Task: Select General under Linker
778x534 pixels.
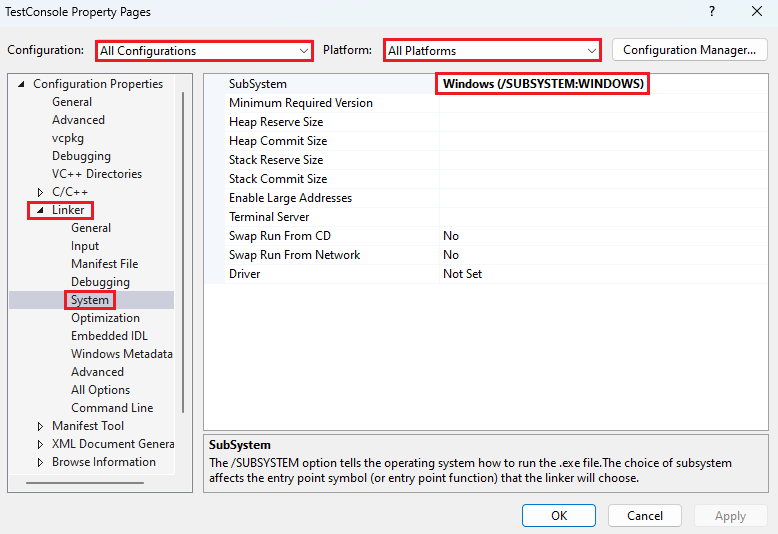Action: click(x=91, y=228)
